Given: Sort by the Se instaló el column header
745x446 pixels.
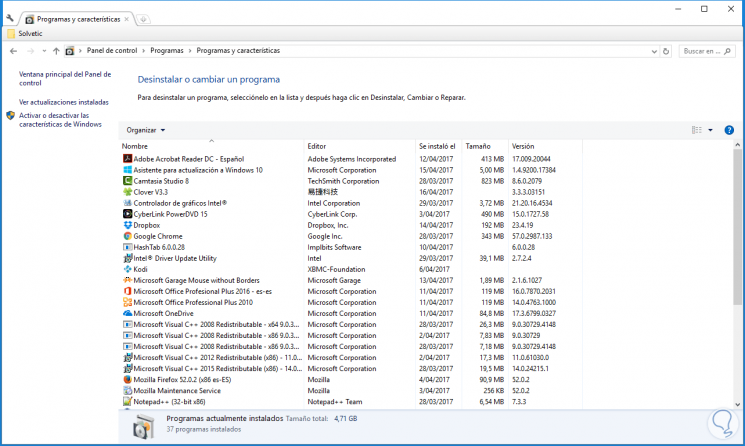Looking at the screenshot, I should coord(439,146).
